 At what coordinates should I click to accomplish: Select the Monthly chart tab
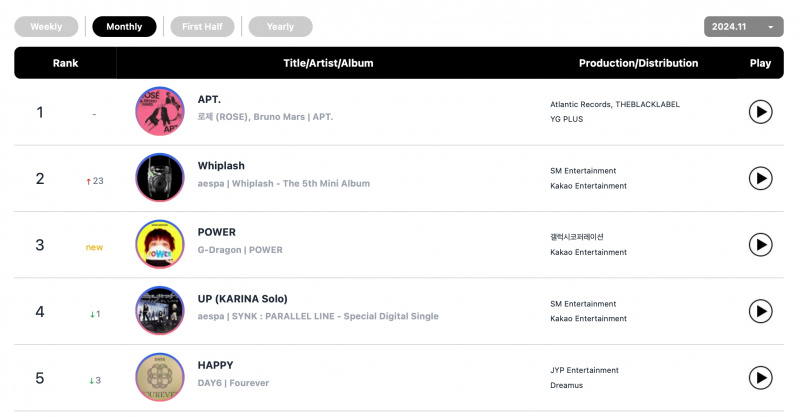124,27
